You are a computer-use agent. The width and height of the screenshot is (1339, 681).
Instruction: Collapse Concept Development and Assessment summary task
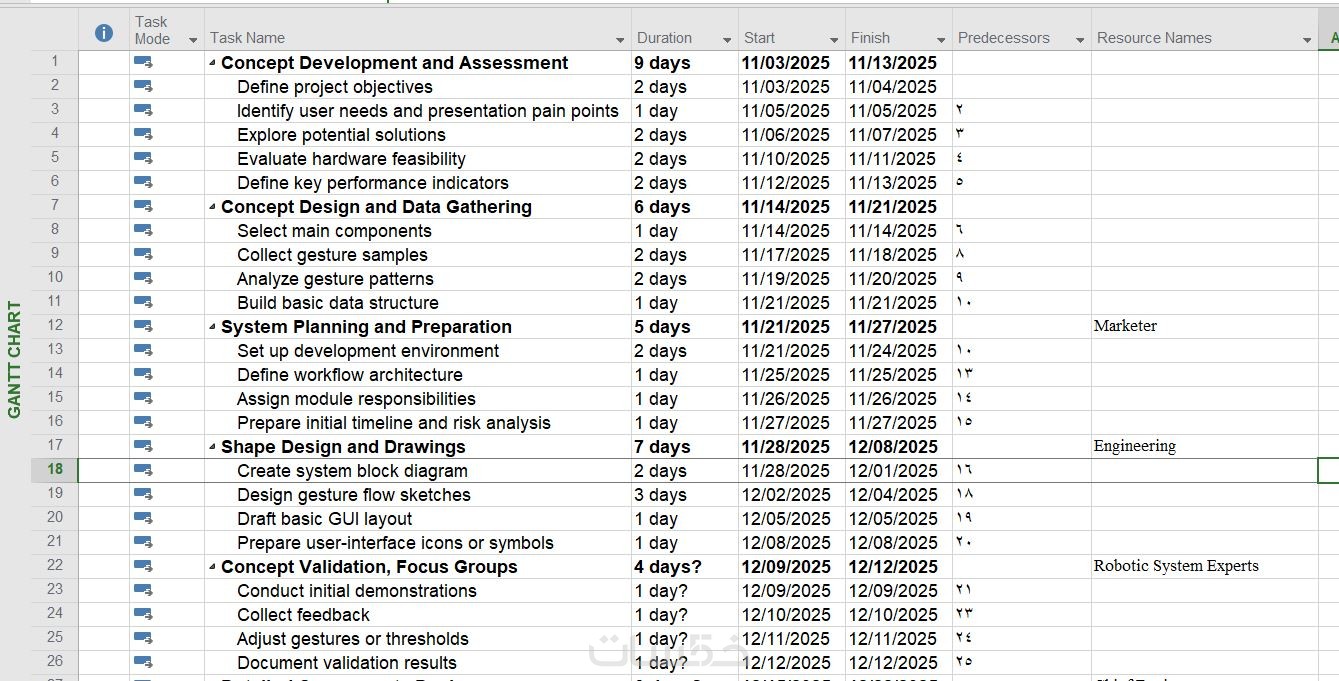(212, 63)
